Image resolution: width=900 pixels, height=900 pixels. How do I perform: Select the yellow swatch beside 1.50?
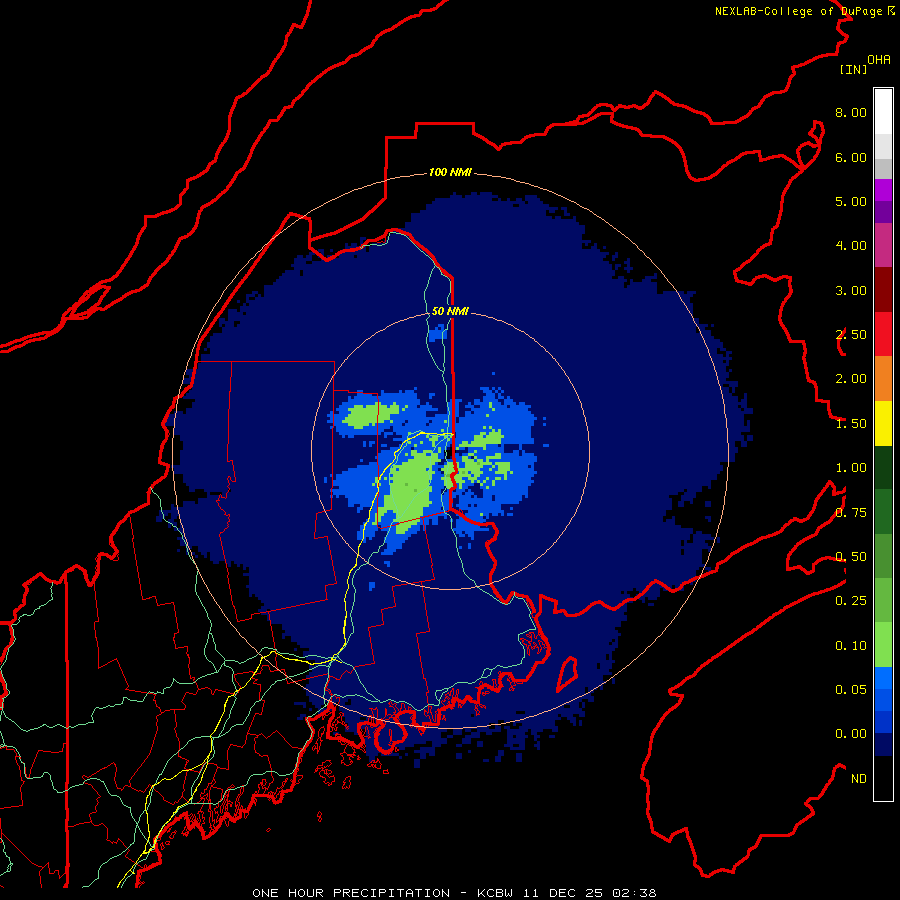pos(883,424)
